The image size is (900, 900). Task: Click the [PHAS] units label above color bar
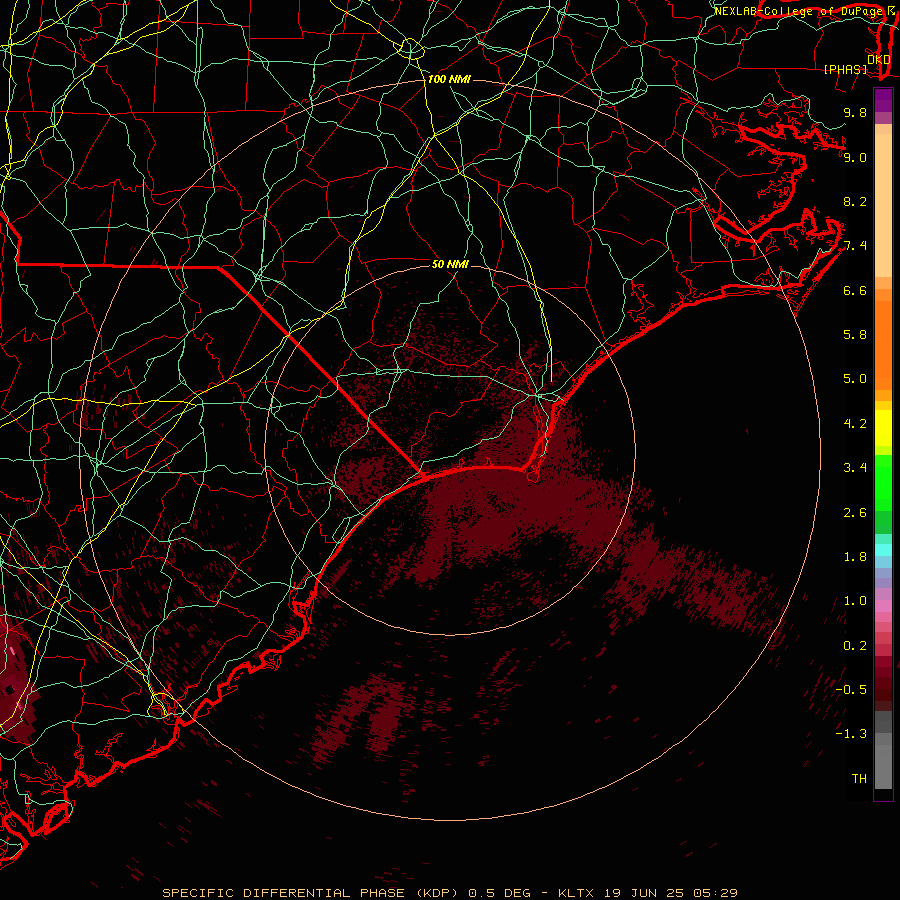pos(845,69)
